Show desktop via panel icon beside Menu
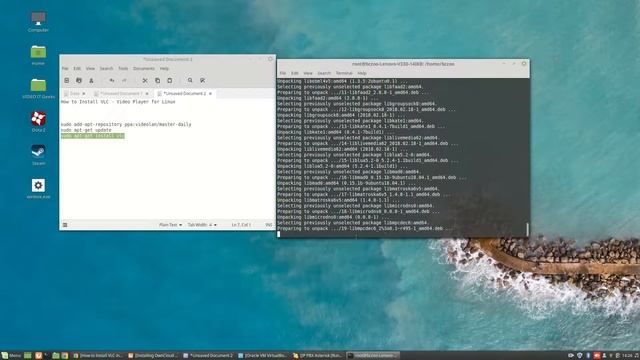The width and height of the screenshot is (640, 360). 28,356
